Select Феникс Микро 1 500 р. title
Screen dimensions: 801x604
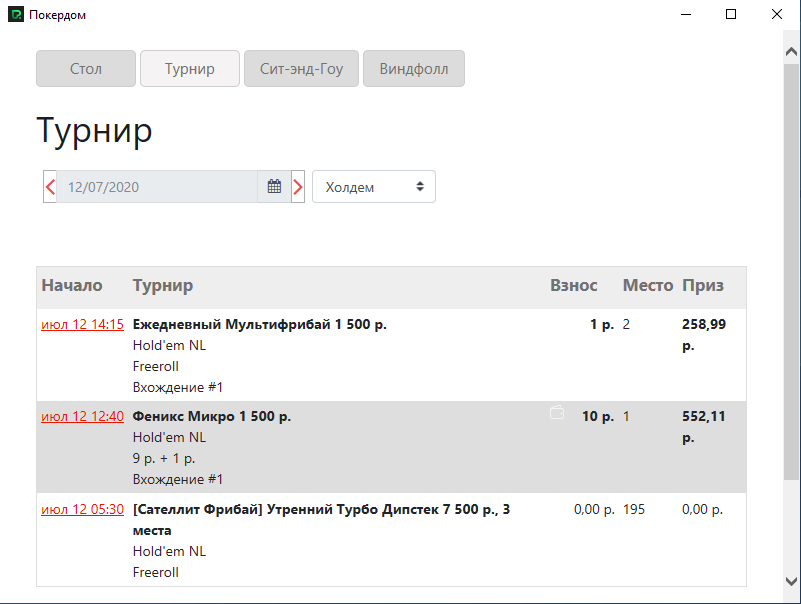pyautogui.click(x=212, y=416)
